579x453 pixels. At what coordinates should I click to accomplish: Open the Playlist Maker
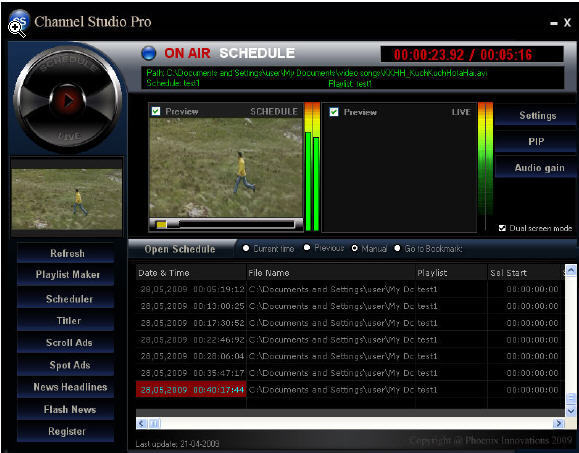click(66, 275)
